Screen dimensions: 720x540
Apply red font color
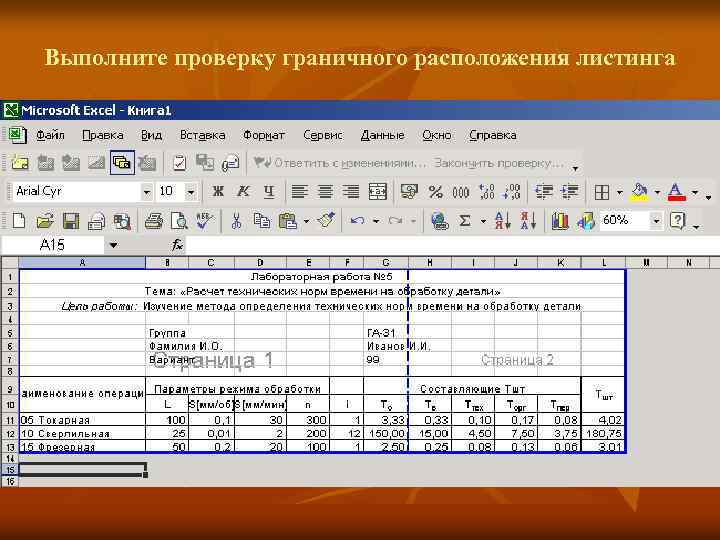coord(677,192)
